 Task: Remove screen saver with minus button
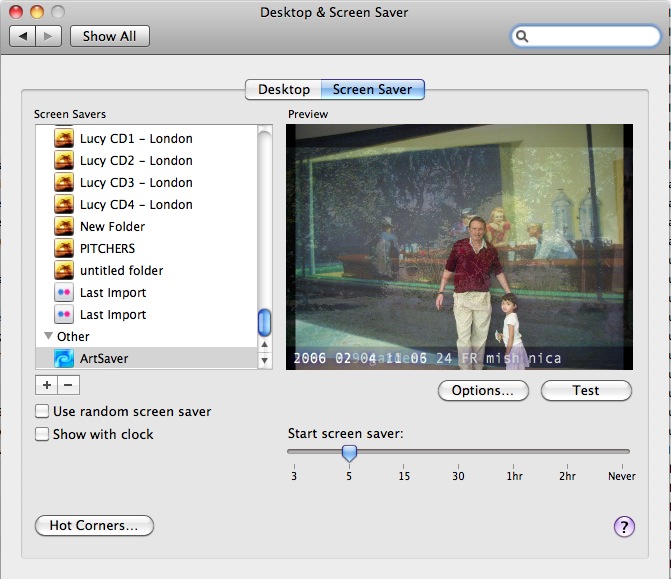[68, 385]
